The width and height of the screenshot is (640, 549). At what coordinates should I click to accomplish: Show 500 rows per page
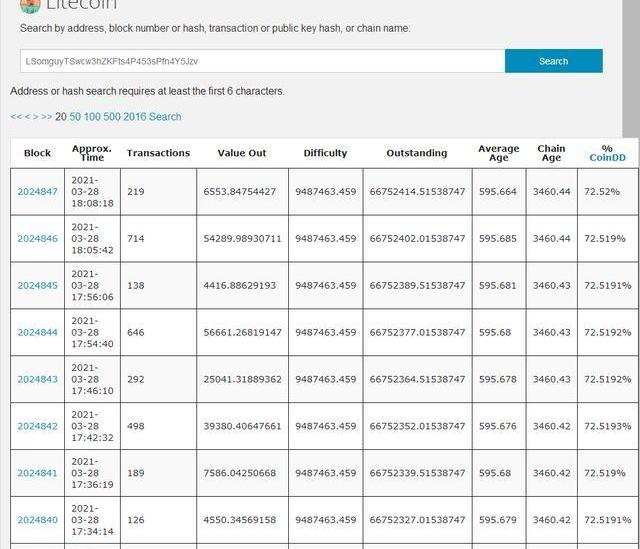pyautogui.click(x=111, y=117)
